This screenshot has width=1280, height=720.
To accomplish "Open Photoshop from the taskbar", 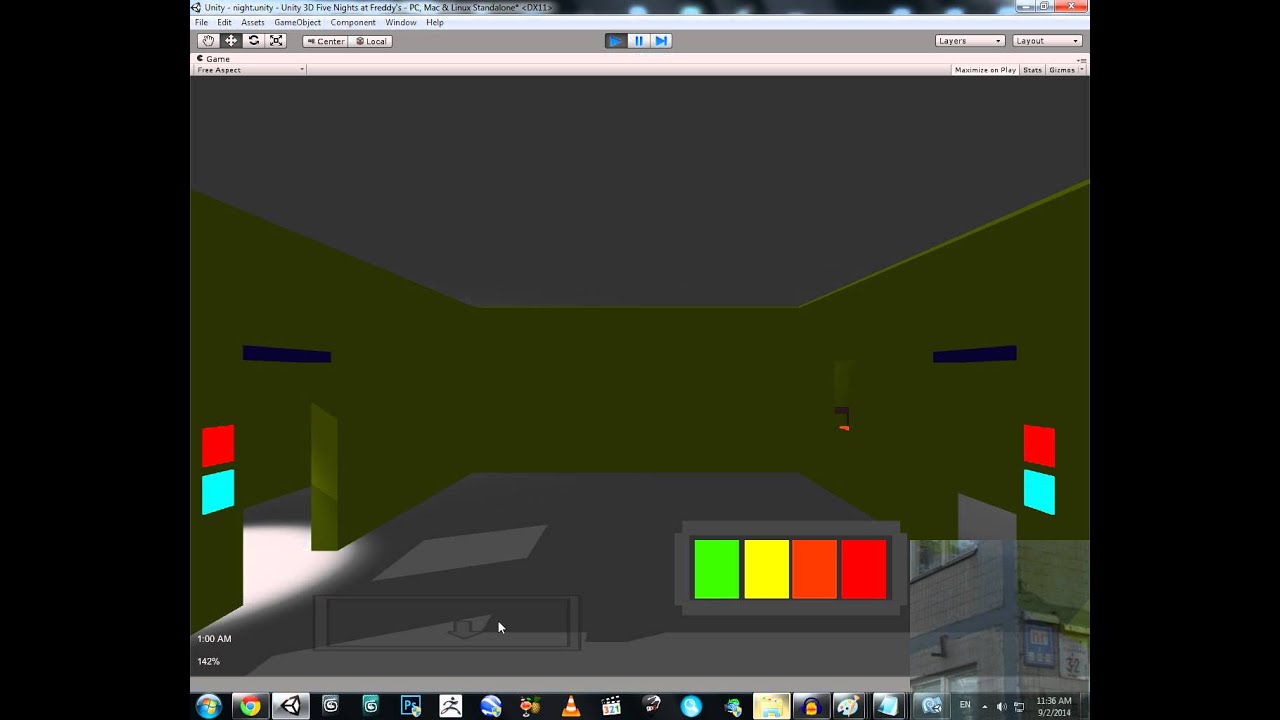I will point(411,707).
